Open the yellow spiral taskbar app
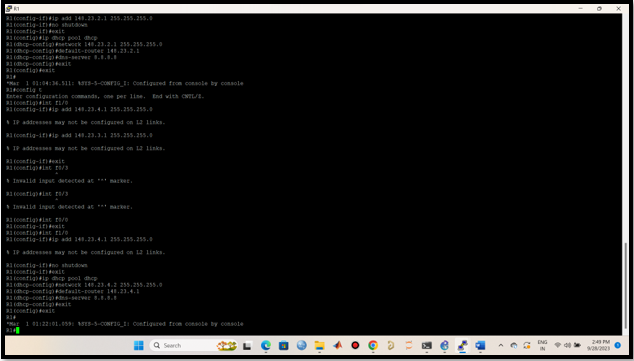This screenshot has width=634, height=361. click(x=391, y=346)
